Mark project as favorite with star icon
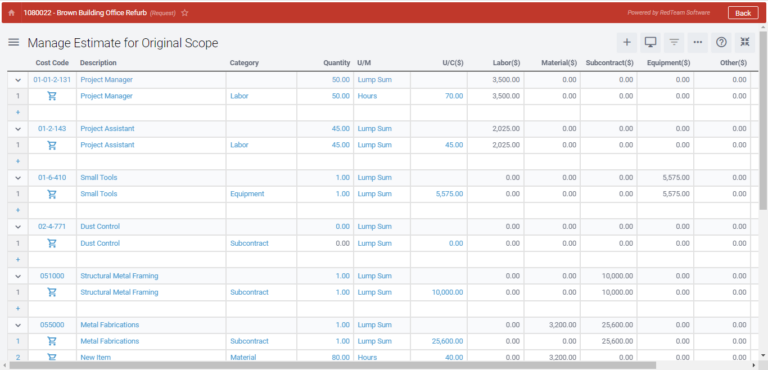This screenshot has height=370, width=768. coord(185,13)
